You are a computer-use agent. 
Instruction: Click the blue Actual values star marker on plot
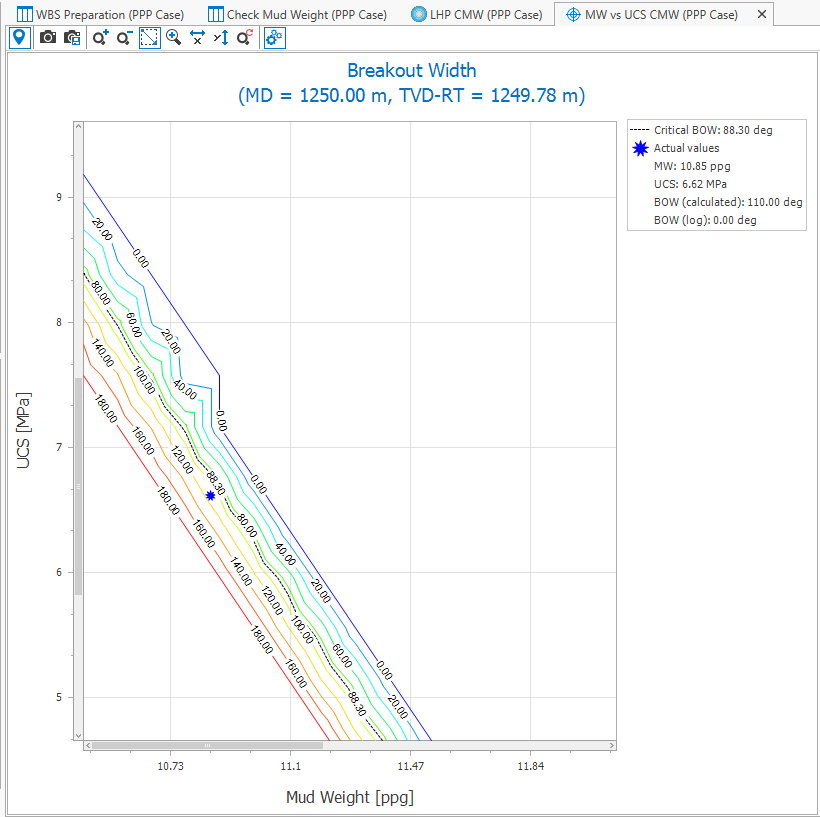(211, 495)
